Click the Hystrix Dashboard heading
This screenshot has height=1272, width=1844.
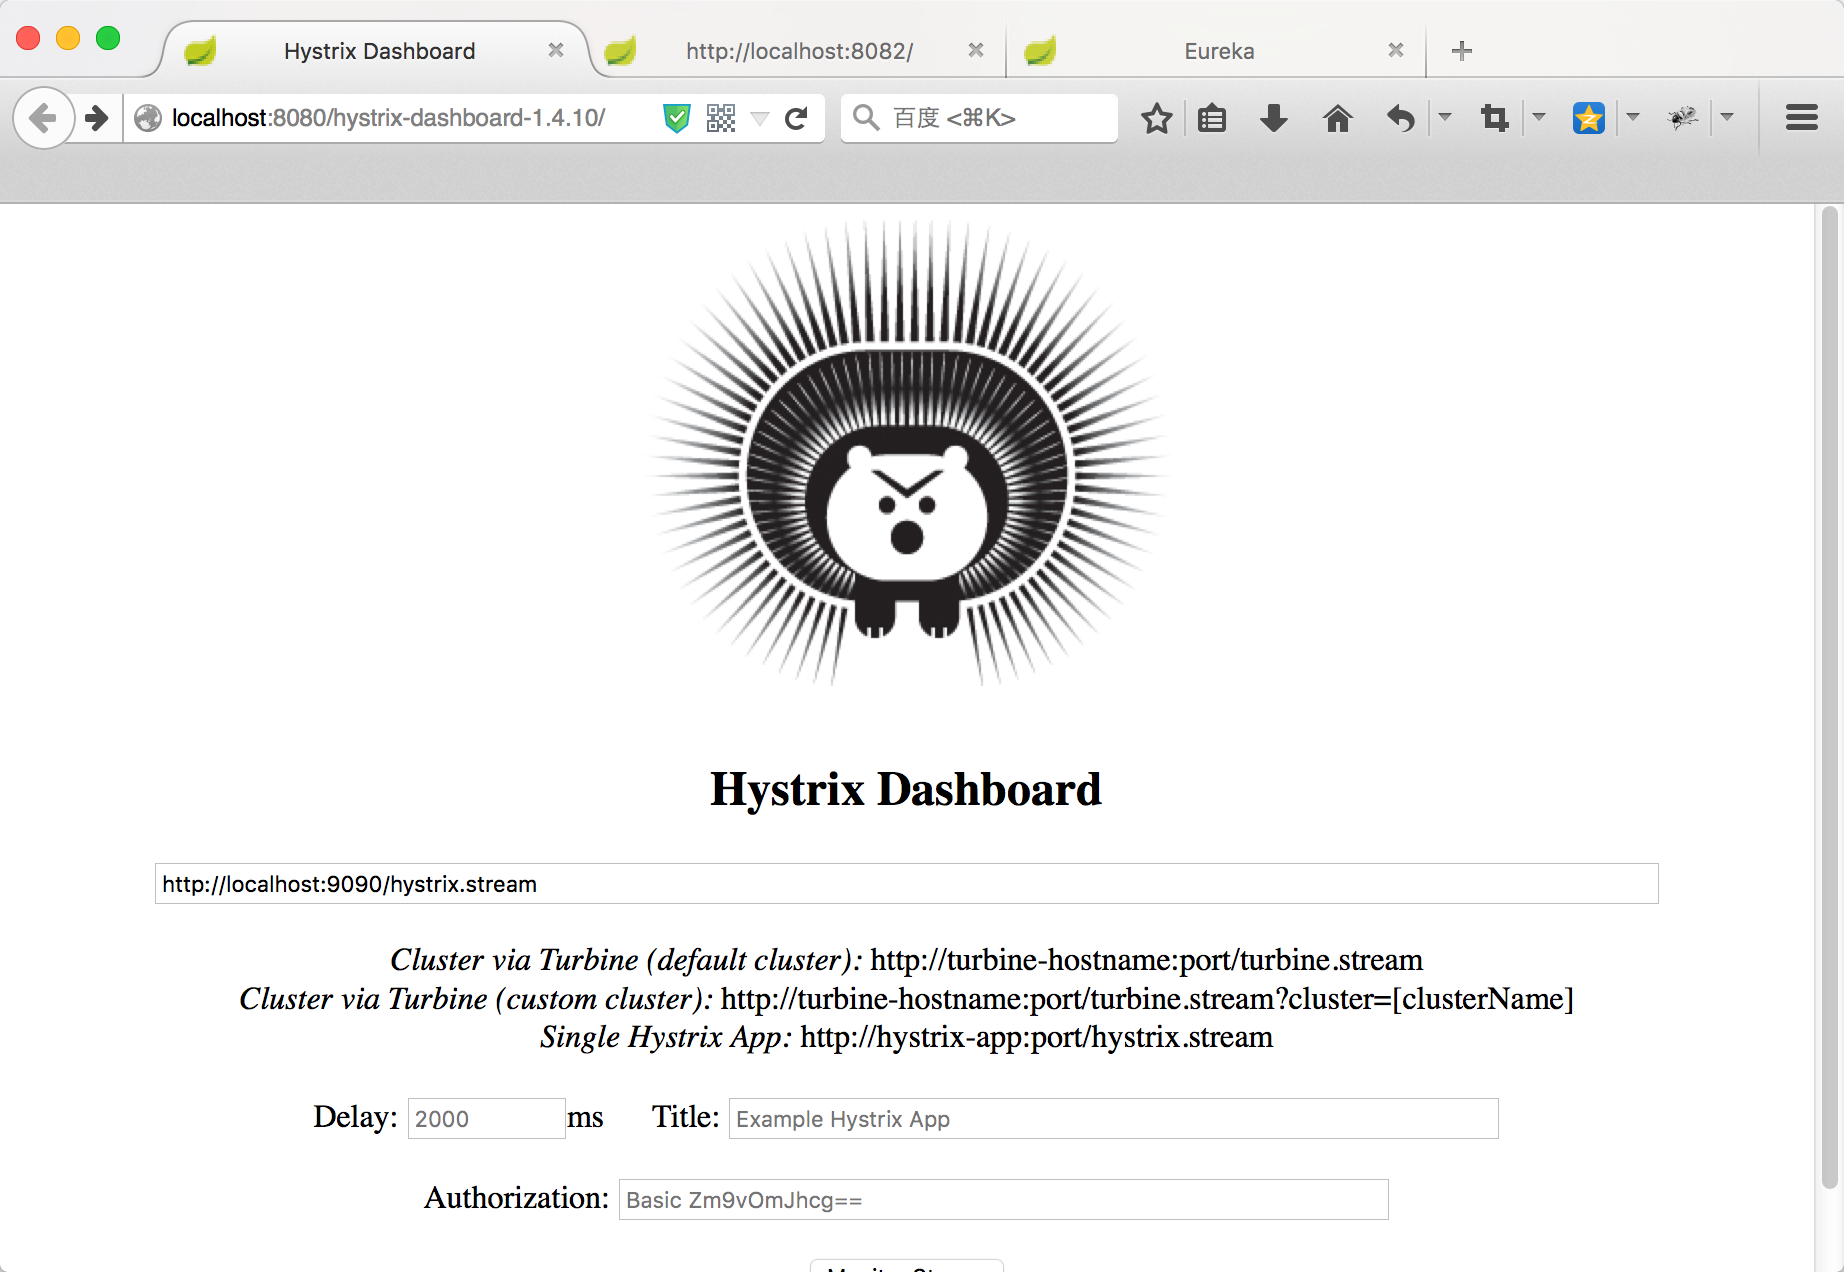click(906, 789)
